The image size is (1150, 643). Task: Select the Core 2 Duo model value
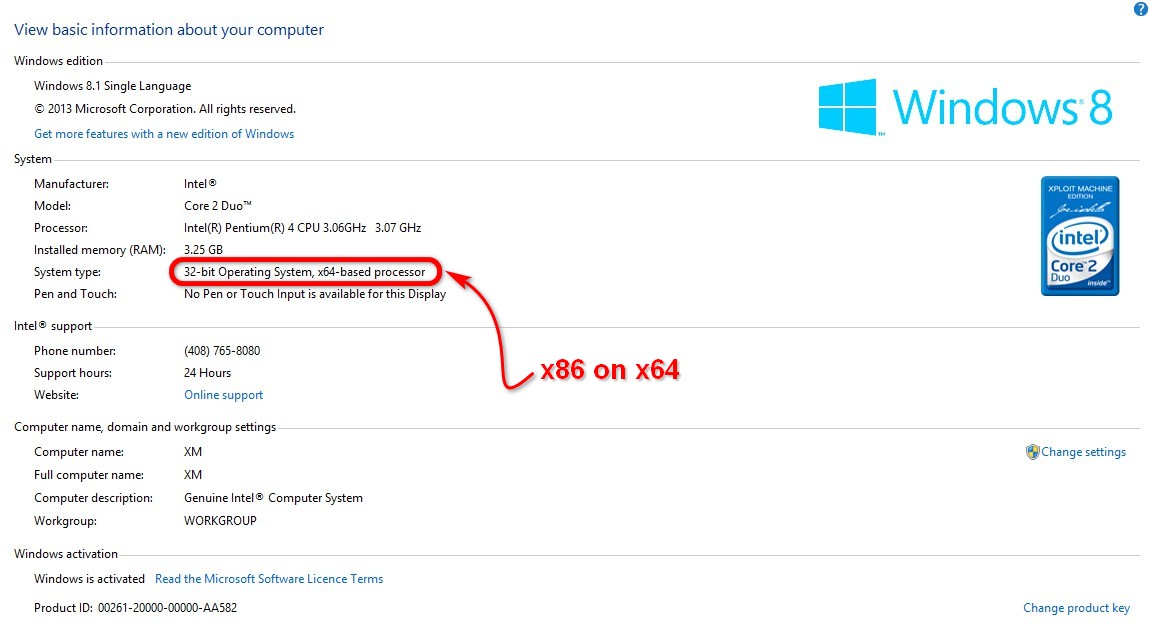(x=217, y=206)
